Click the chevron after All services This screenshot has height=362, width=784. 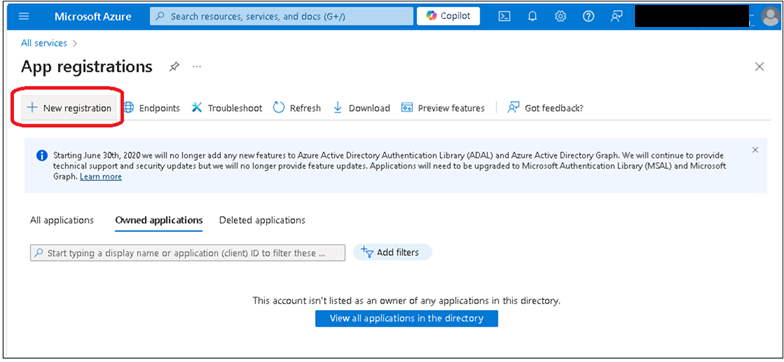75,44
